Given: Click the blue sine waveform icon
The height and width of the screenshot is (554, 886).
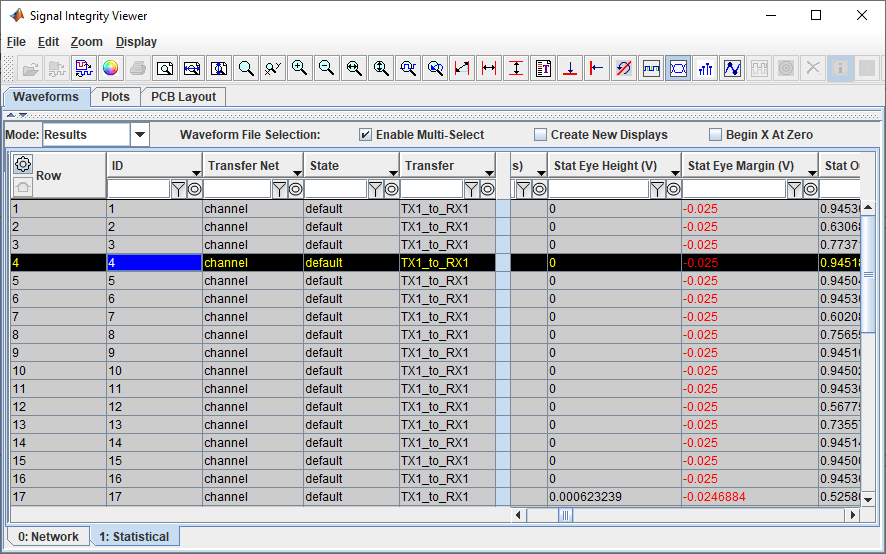Looking at the screenshot, I should [732, 69].
